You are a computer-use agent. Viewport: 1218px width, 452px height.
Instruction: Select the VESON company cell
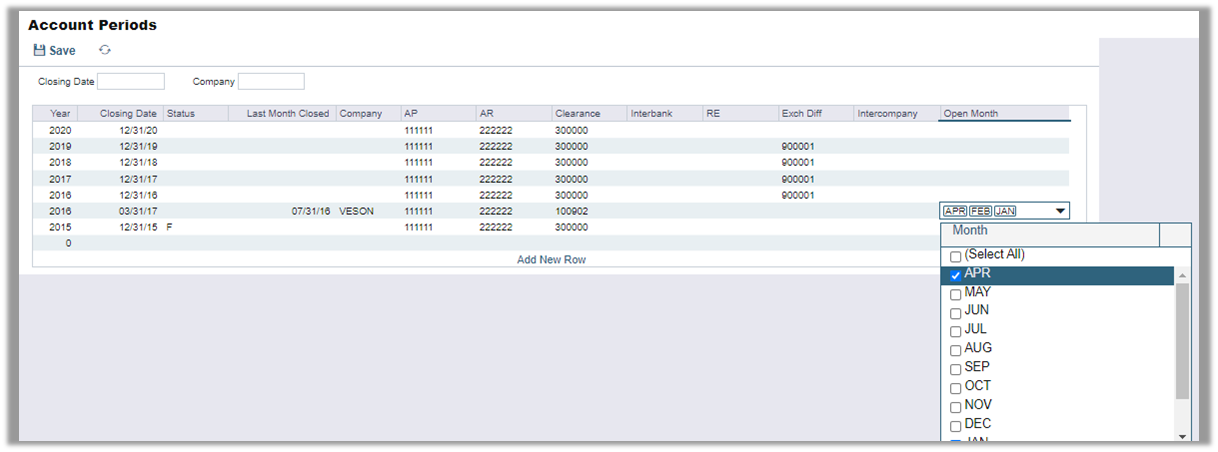click(x=356, y=211)
